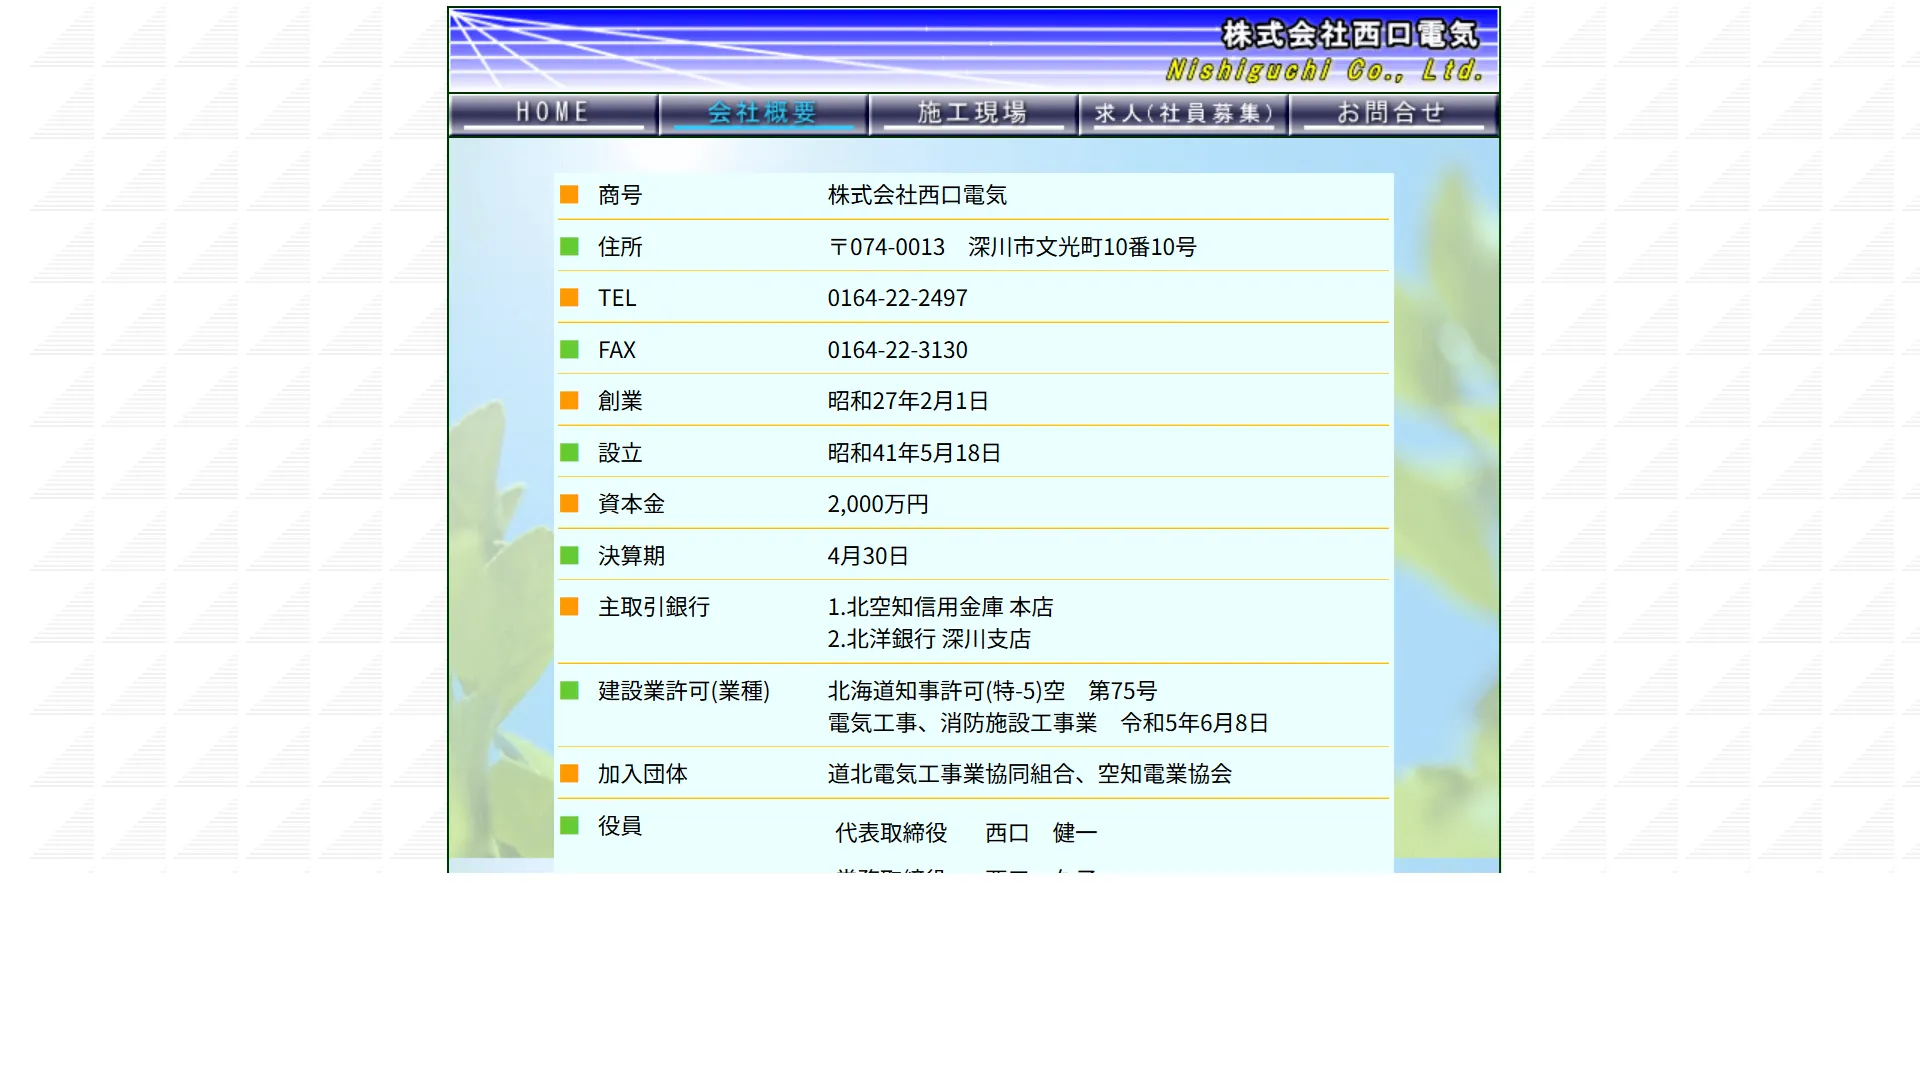This screenshot has width=1920, height=1080.
Task: Click the green bullet beside 役員
Action: [569, 825]
